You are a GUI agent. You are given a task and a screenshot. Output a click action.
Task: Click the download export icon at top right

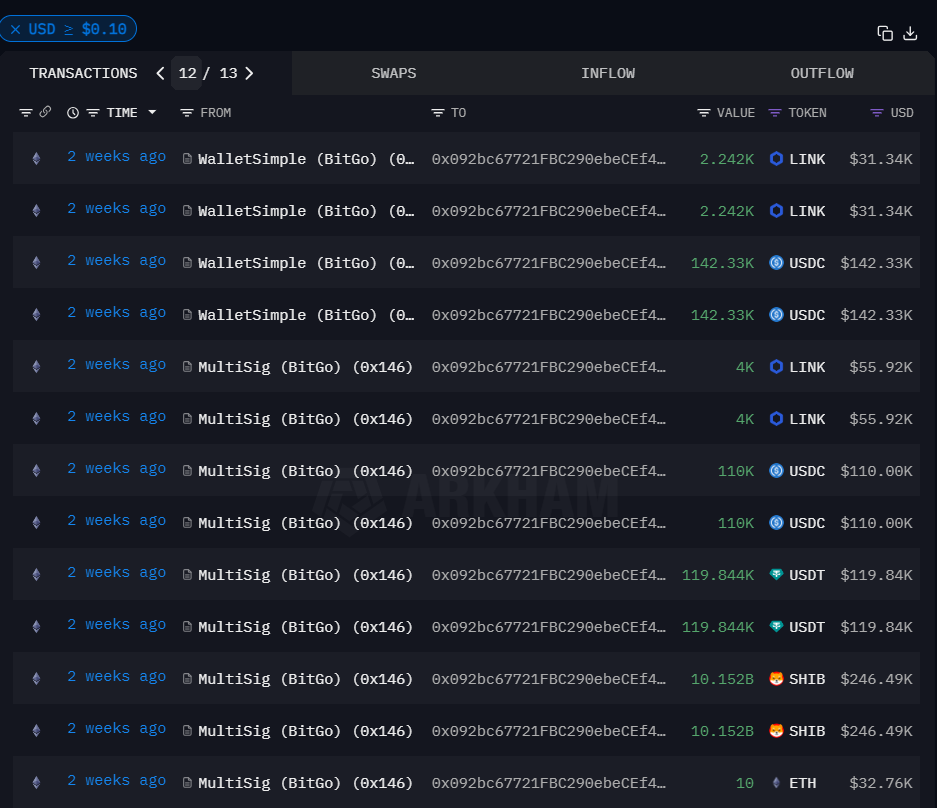910,33
